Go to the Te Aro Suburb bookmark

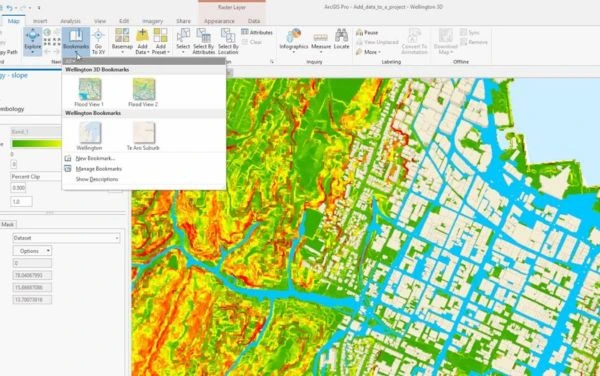click(143, 136)
